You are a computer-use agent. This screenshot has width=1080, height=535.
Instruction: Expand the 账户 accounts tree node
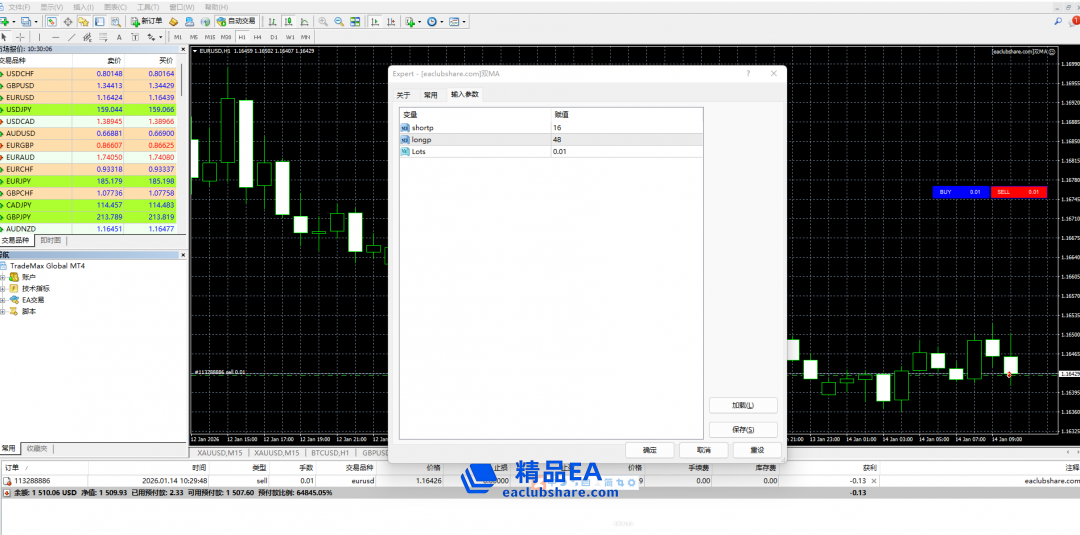pyautogui.click(x=4, y=277)
